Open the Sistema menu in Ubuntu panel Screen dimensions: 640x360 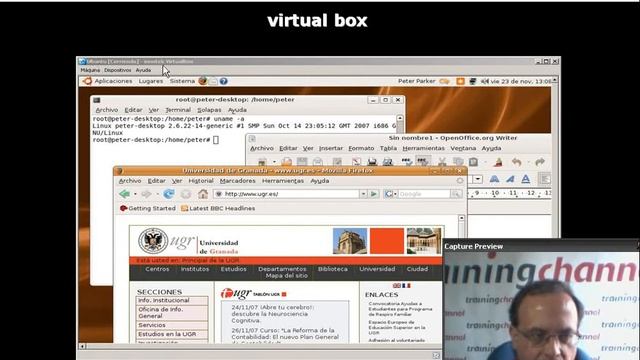[x=182, y=81]
